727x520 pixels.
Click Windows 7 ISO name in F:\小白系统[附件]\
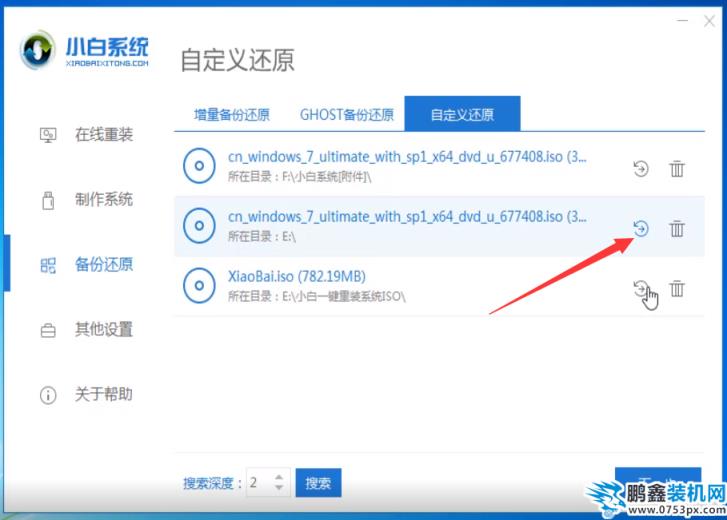[x=407, y=157]
